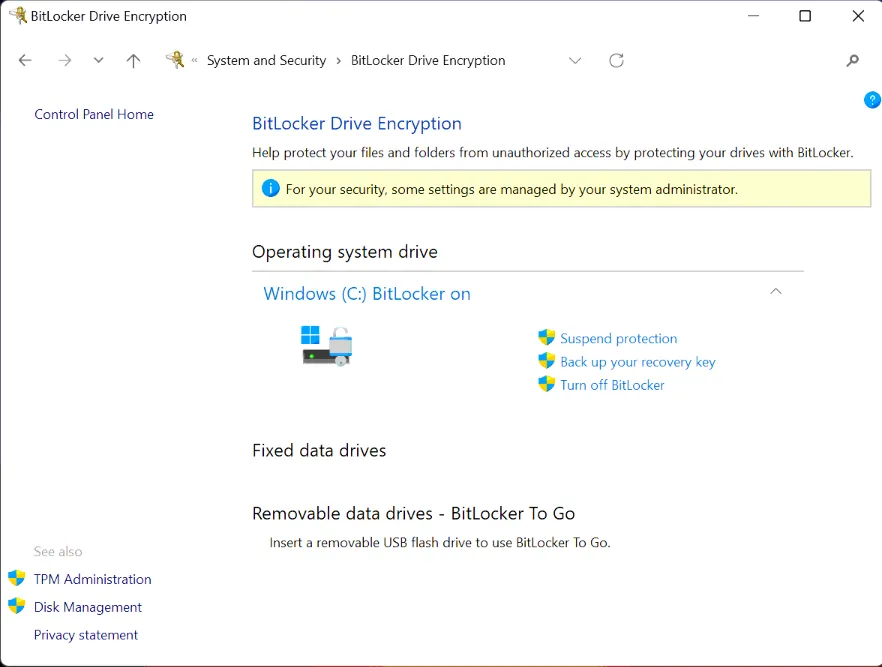Click the Windows drive lock icon
This screenshot has width=882, height=667.
click(x=327, y=345)
